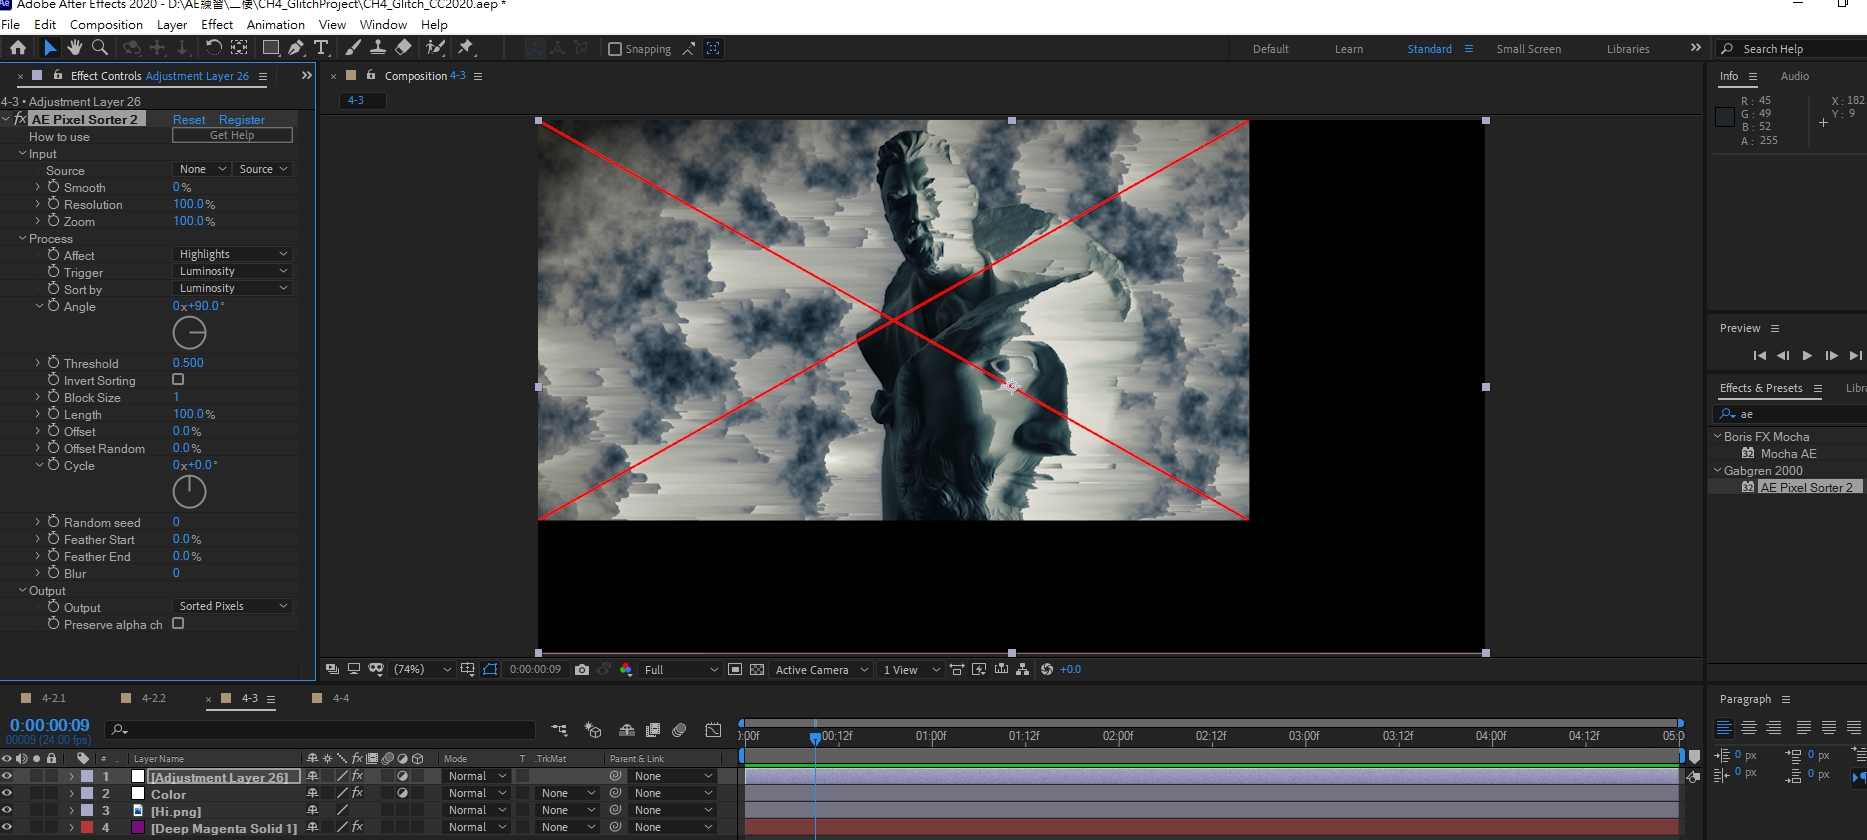Viewport: 1867px width, 840px height.
Task: Choose the Type tool
Action: point(321,48)
